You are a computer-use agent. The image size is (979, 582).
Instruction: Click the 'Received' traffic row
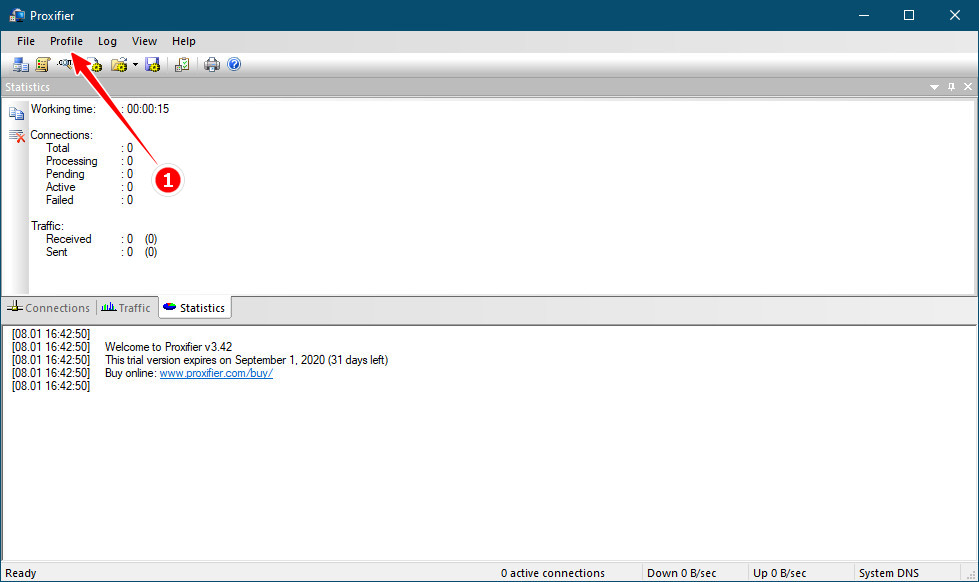pos(101,239)
